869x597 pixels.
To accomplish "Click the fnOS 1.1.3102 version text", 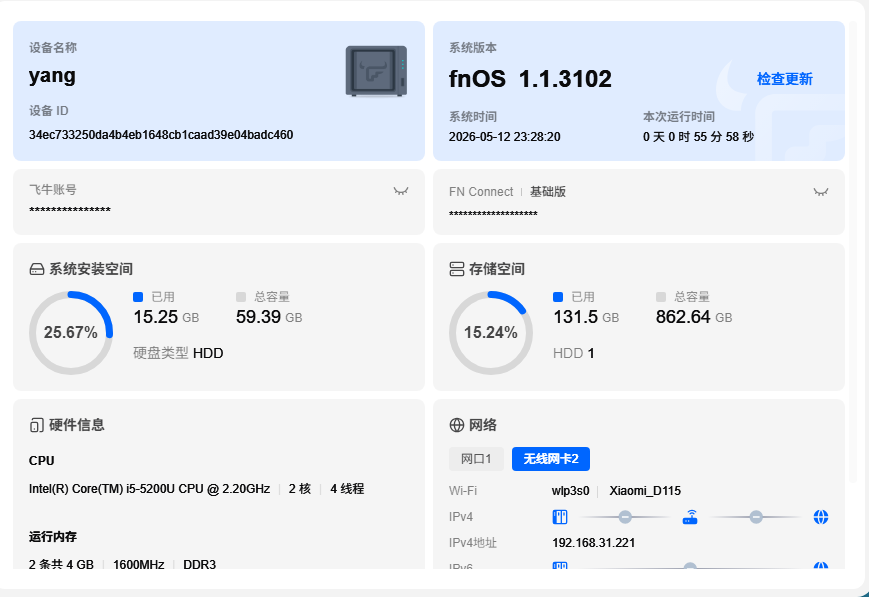I will pos(530,79).
